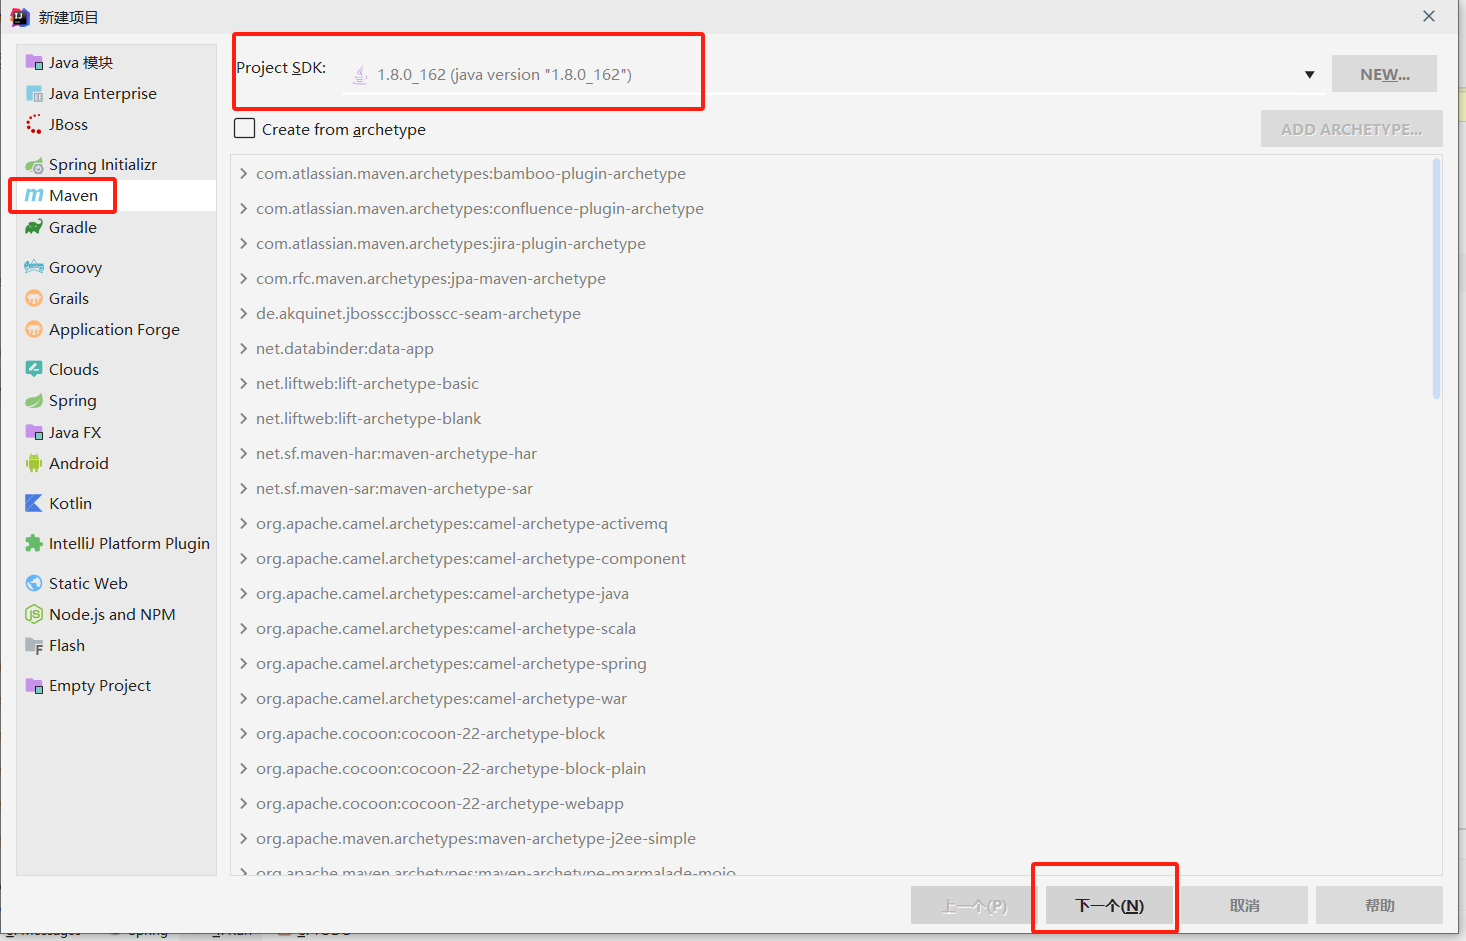Select maven-archetype-sar row text

tap(394, 489)
